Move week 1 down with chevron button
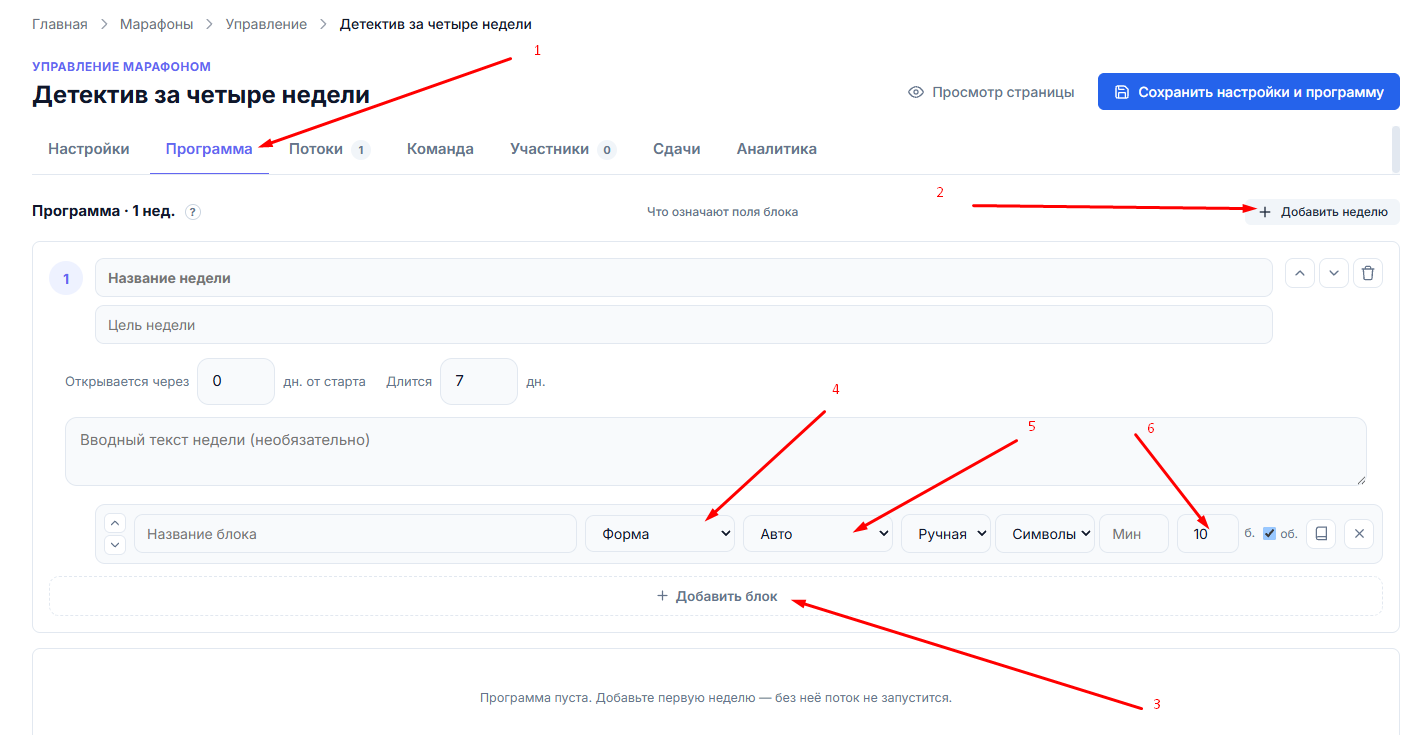The image size is (1419, 735). point(1334,273)
